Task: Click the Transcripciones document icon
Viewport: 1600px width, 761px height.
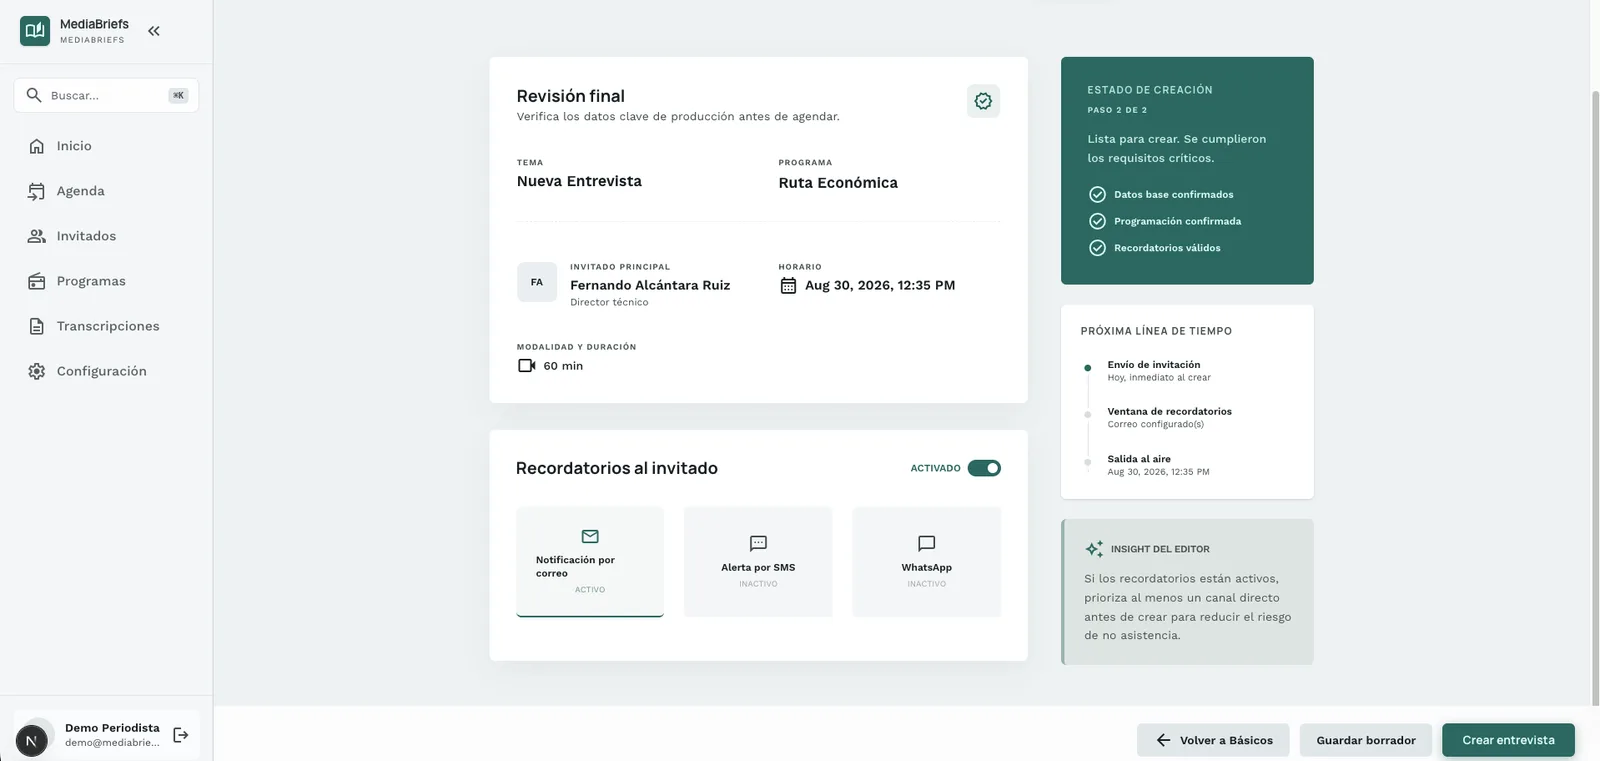Action: [x=37, y=326]
